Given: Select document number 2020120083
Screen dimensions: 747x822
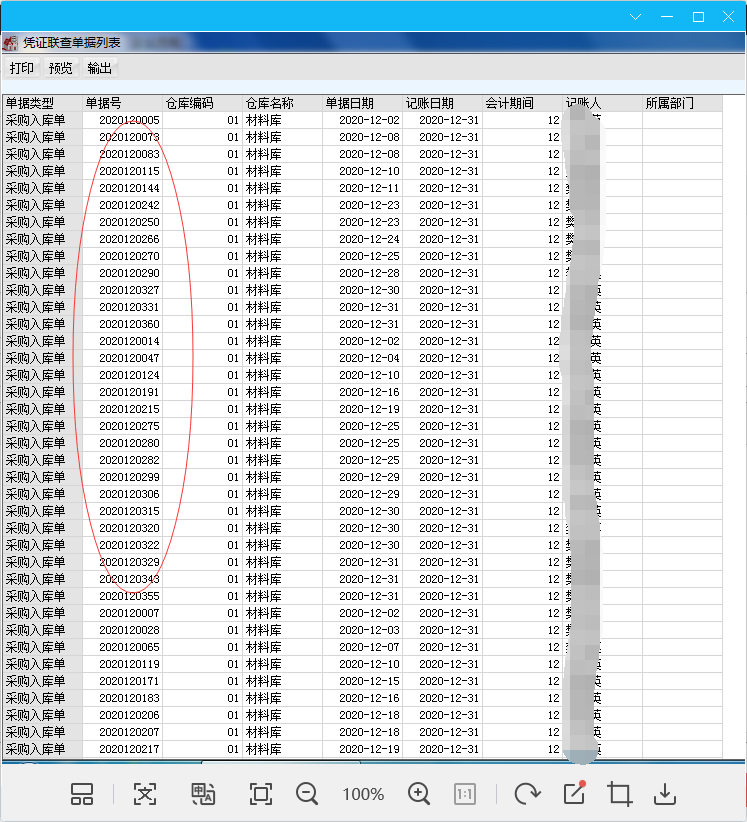Looking at the screenshot, I should (x=129, y=154).
